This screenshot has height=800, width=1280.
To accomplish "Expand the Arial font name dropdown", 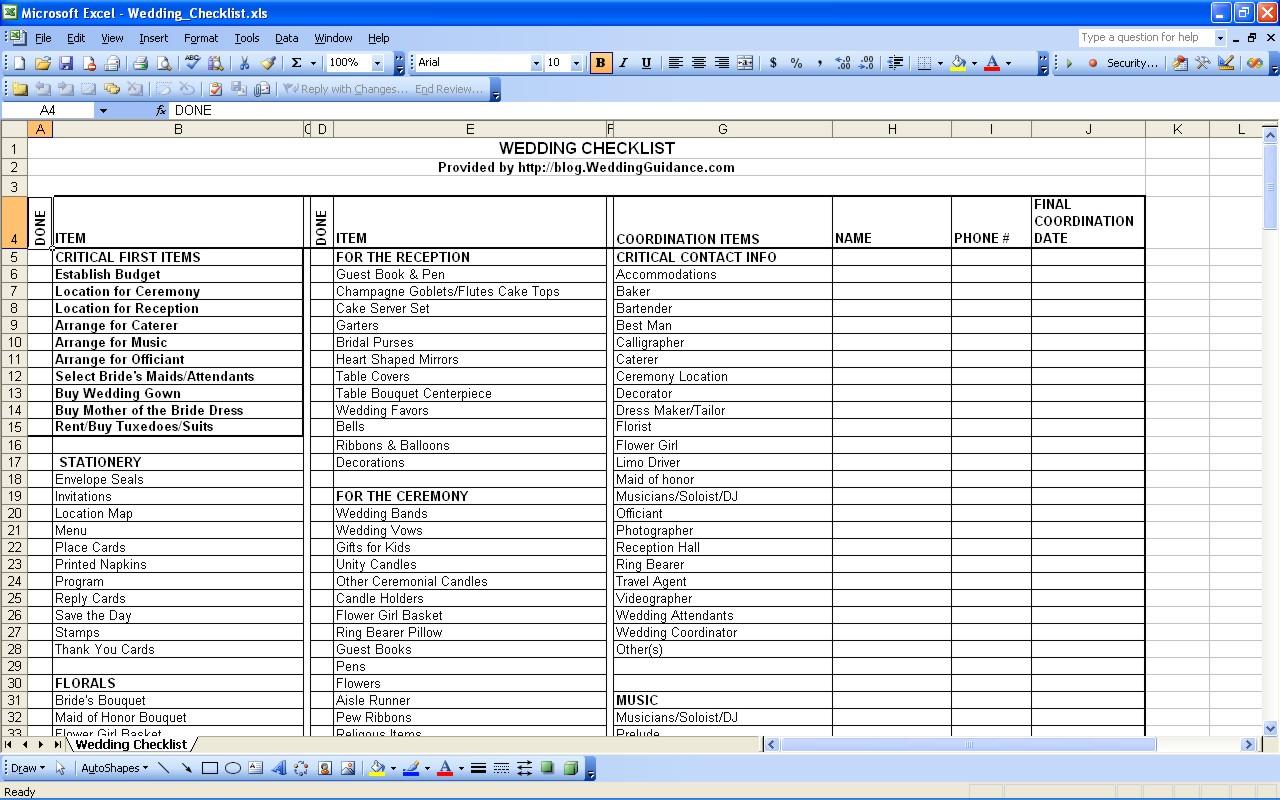I will tap(535, 63).
